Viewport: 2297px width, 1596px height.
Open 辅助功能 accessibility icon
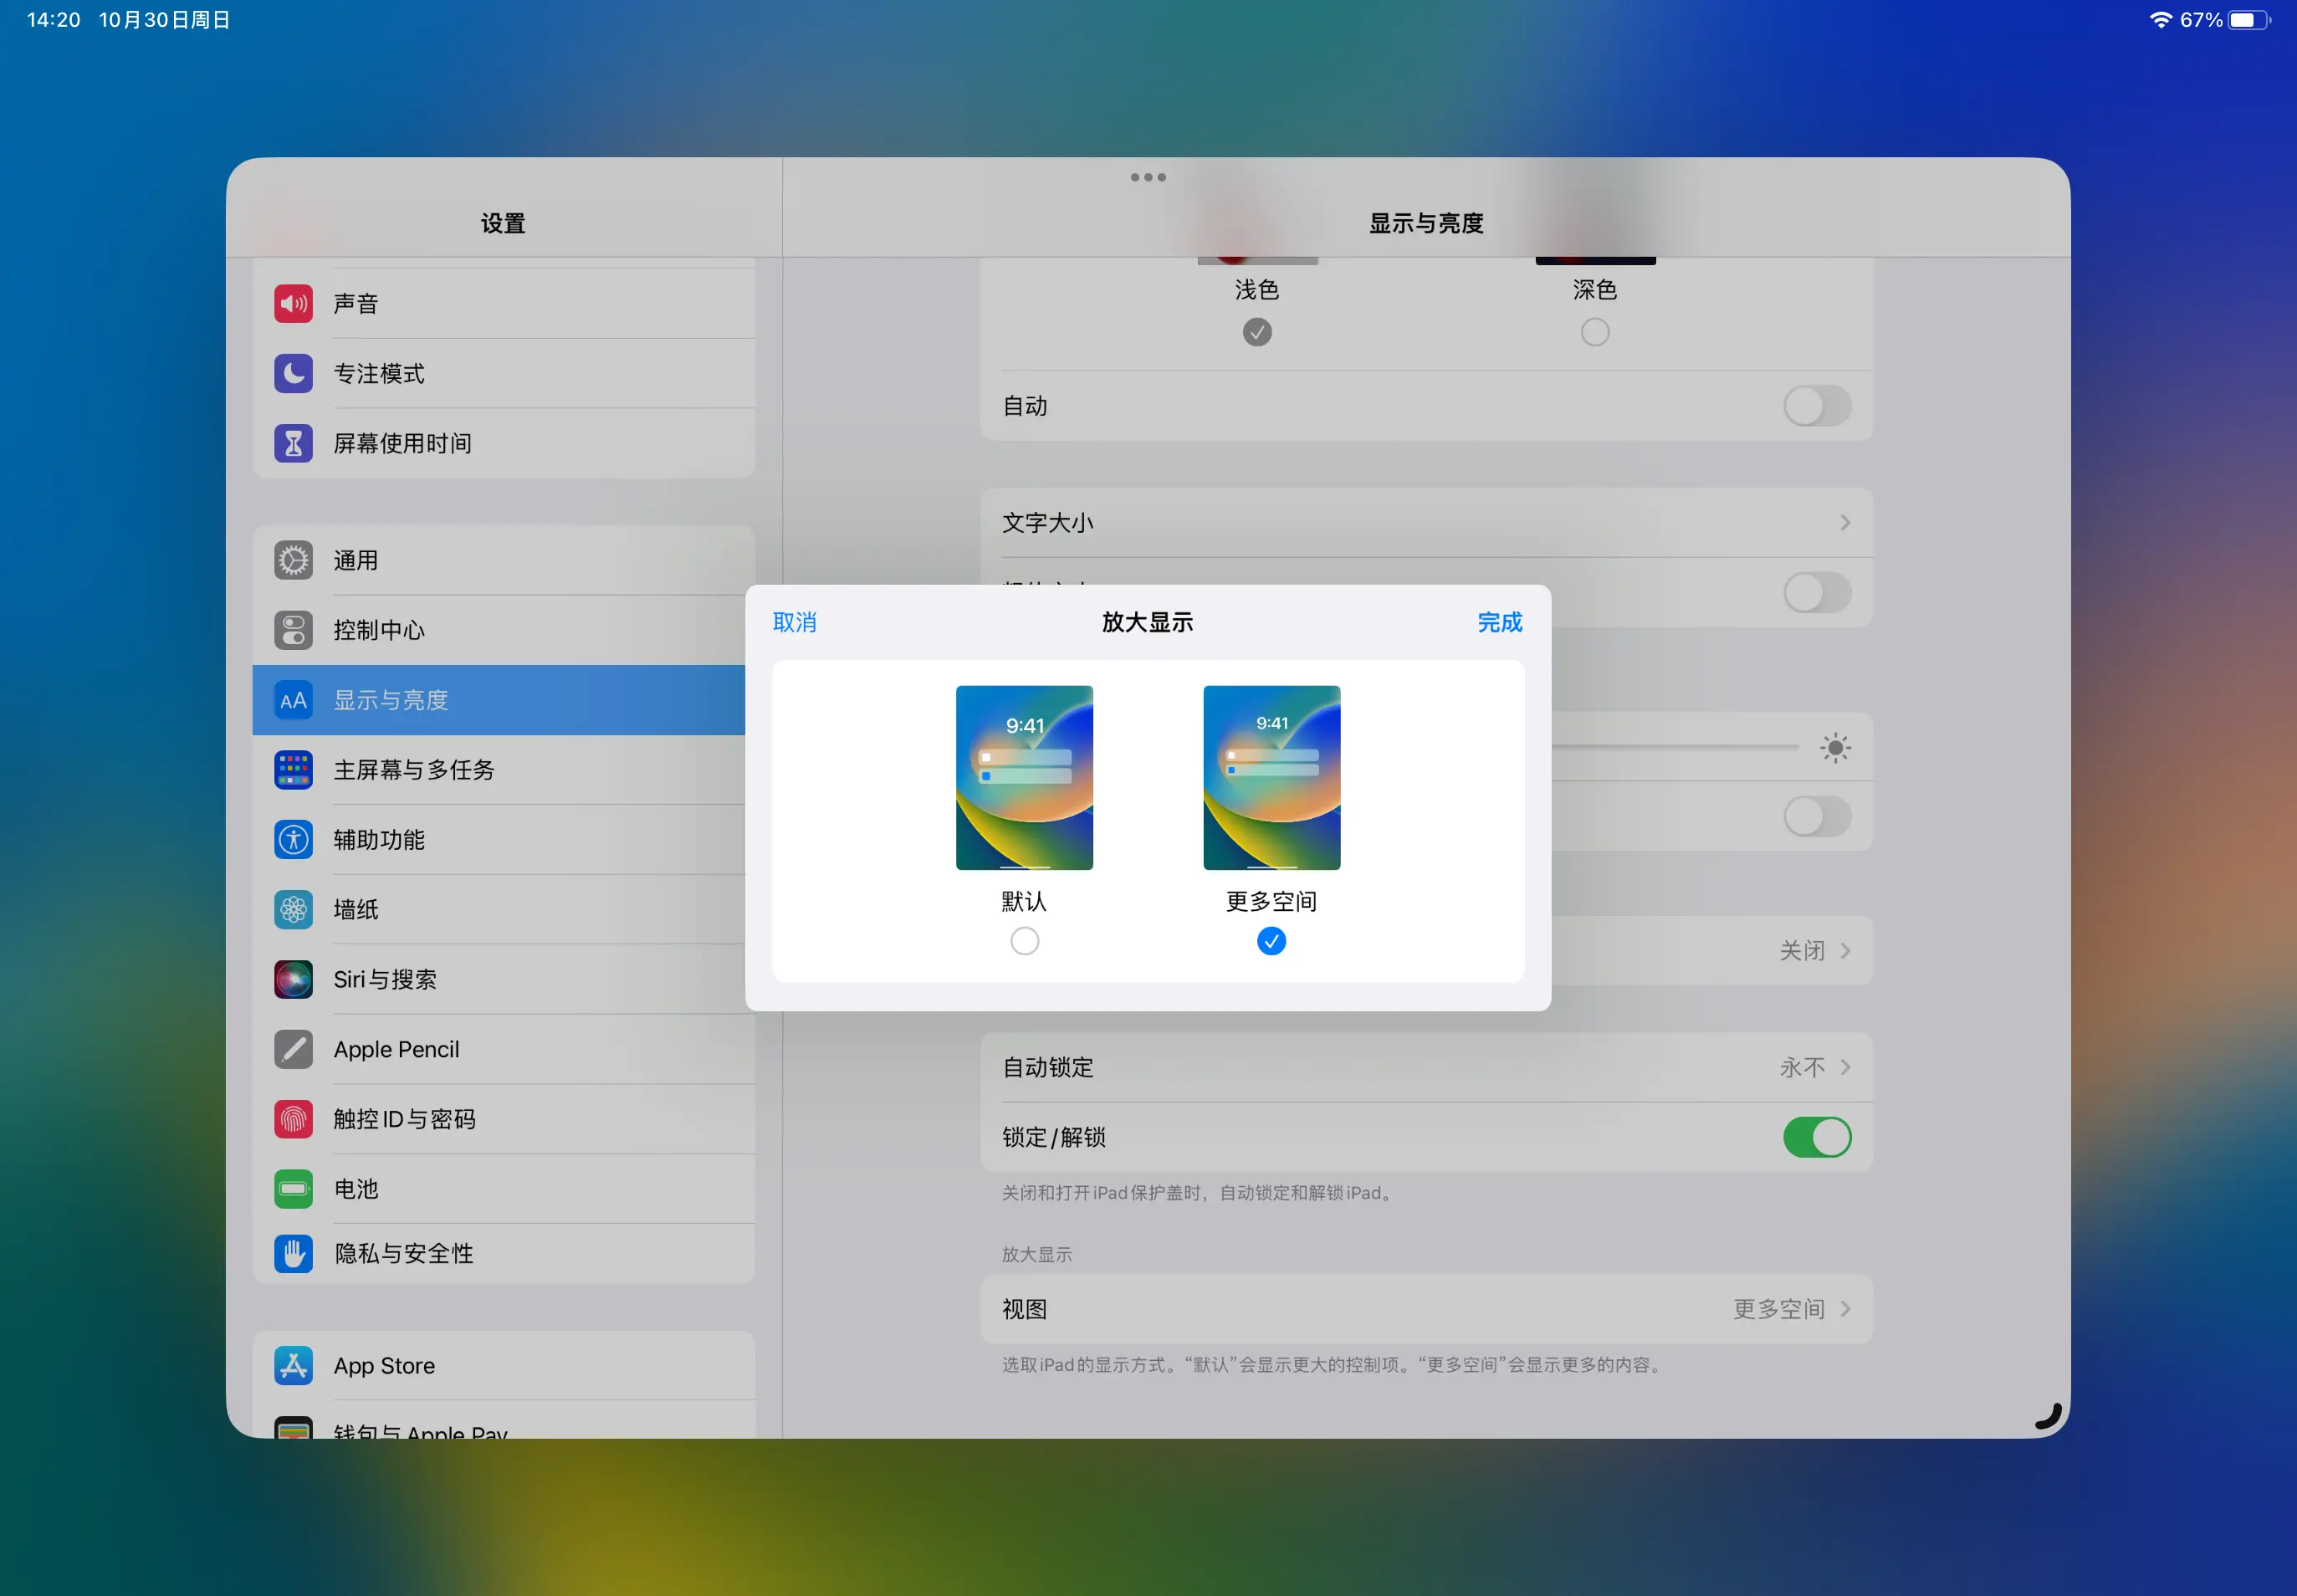292,839
